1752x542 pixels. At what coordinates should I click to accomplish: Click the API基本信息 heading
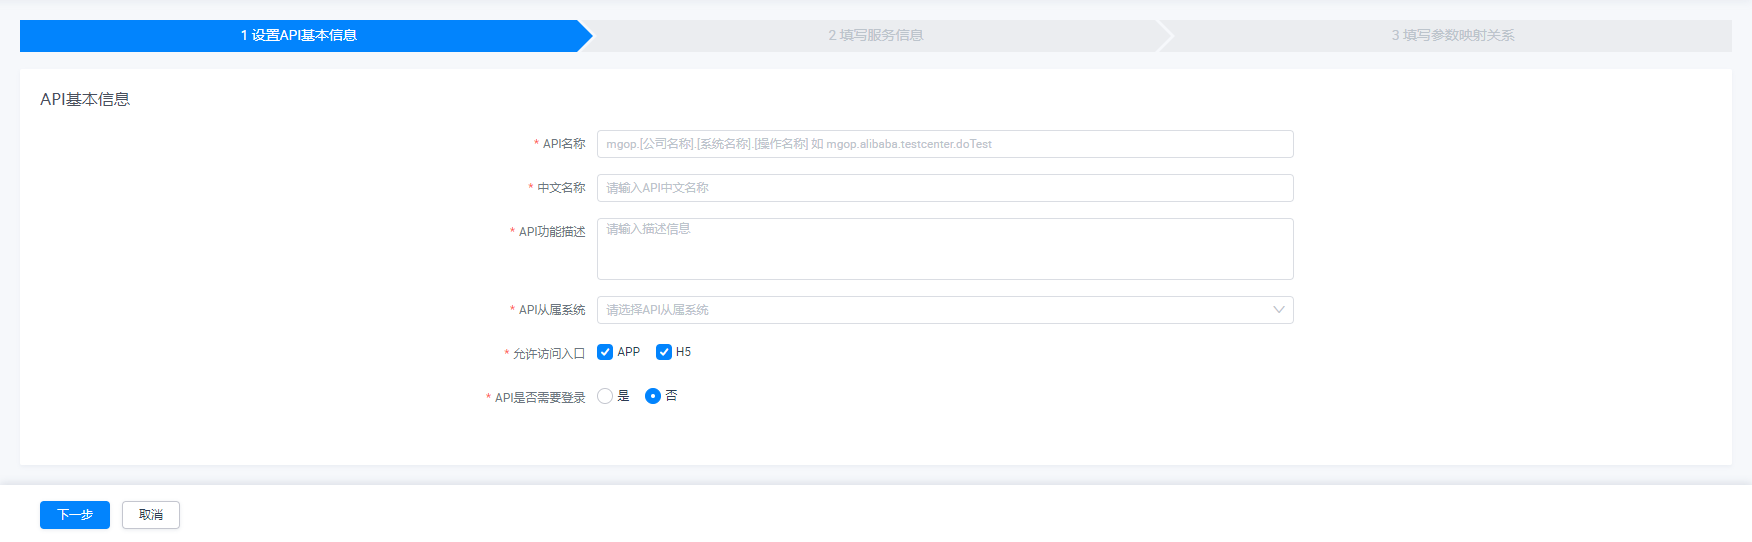85,99
